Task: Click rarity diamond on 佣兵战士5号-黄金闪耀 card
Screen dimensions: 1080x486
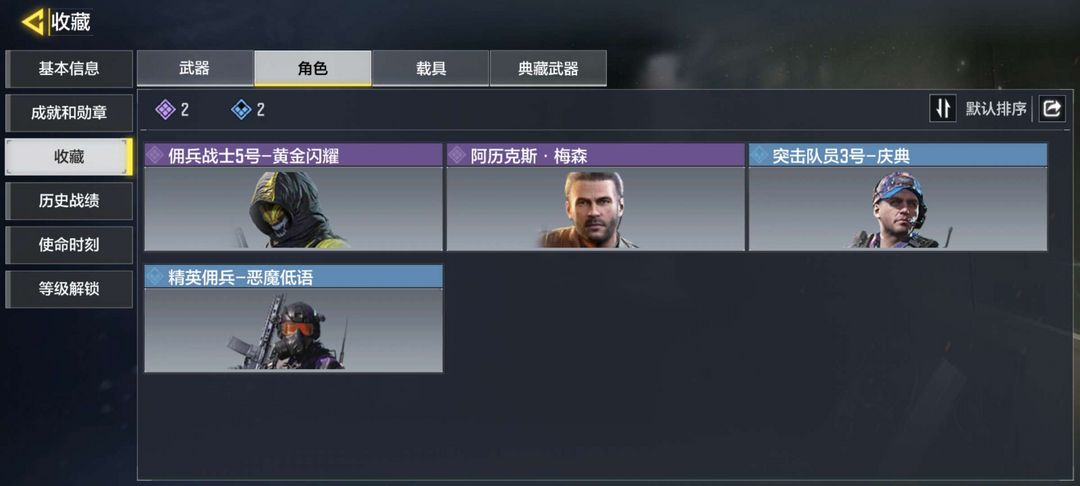Action: [155, 156]
